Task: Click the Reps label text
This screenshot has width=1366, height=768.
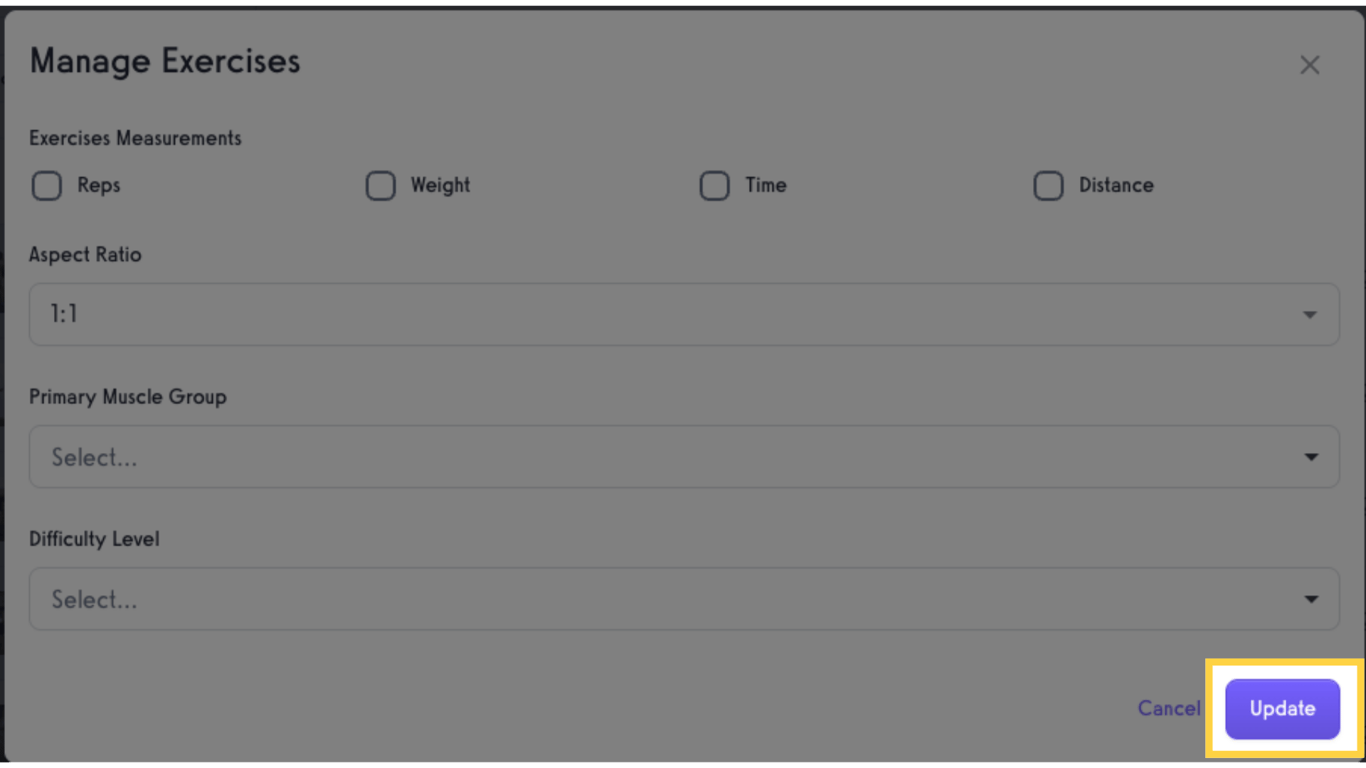Action: [100, 185]
